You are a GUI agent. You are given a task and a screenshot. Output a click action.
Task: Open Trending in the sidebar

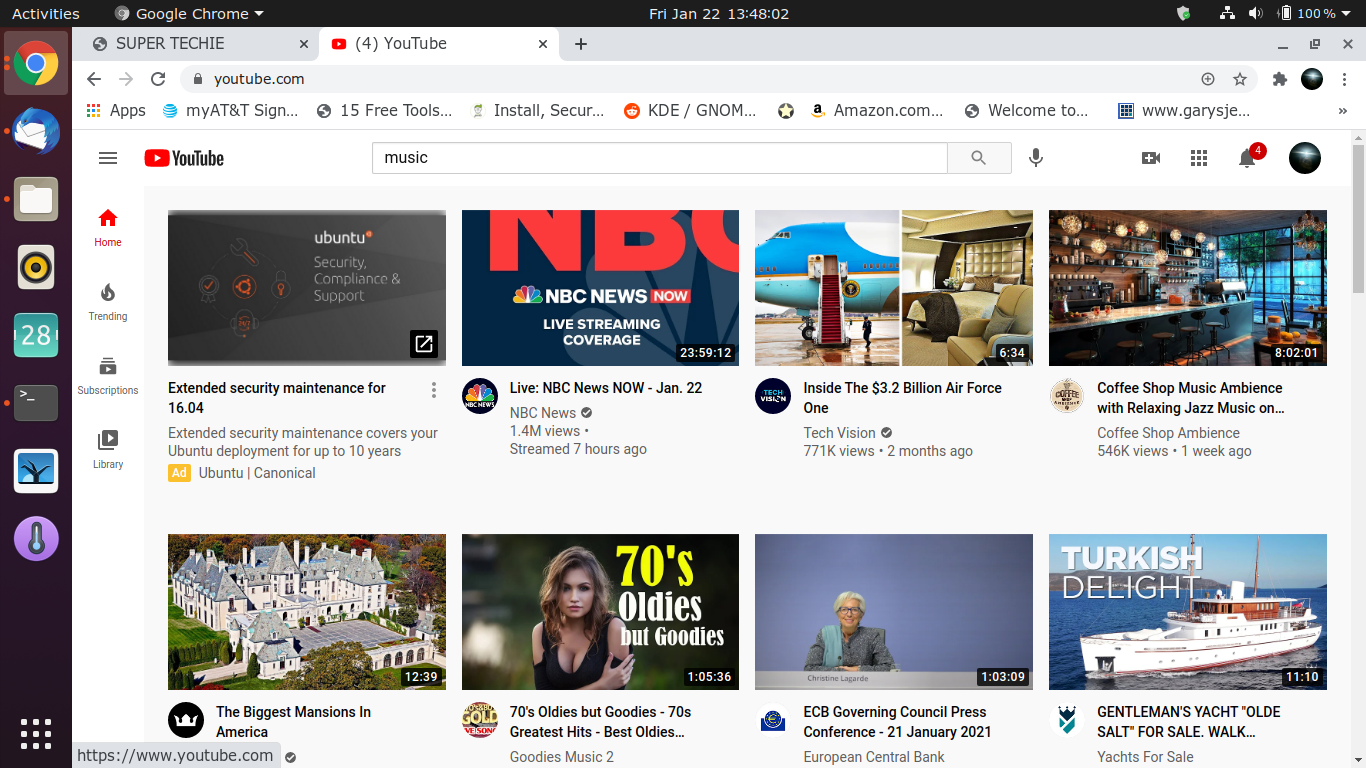pos(108,301)
